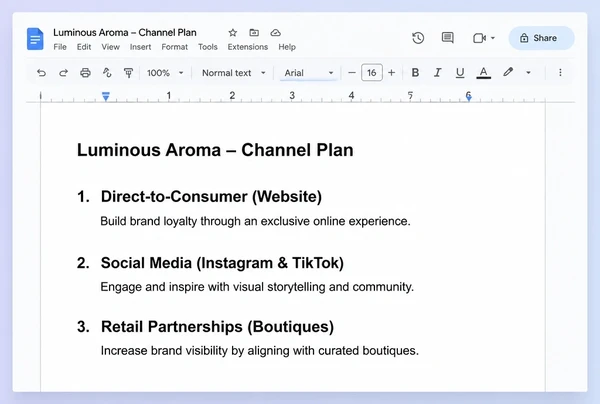Click the right indent marker on ruler
This screenshot has width=600, height=404.
point(469,97)
